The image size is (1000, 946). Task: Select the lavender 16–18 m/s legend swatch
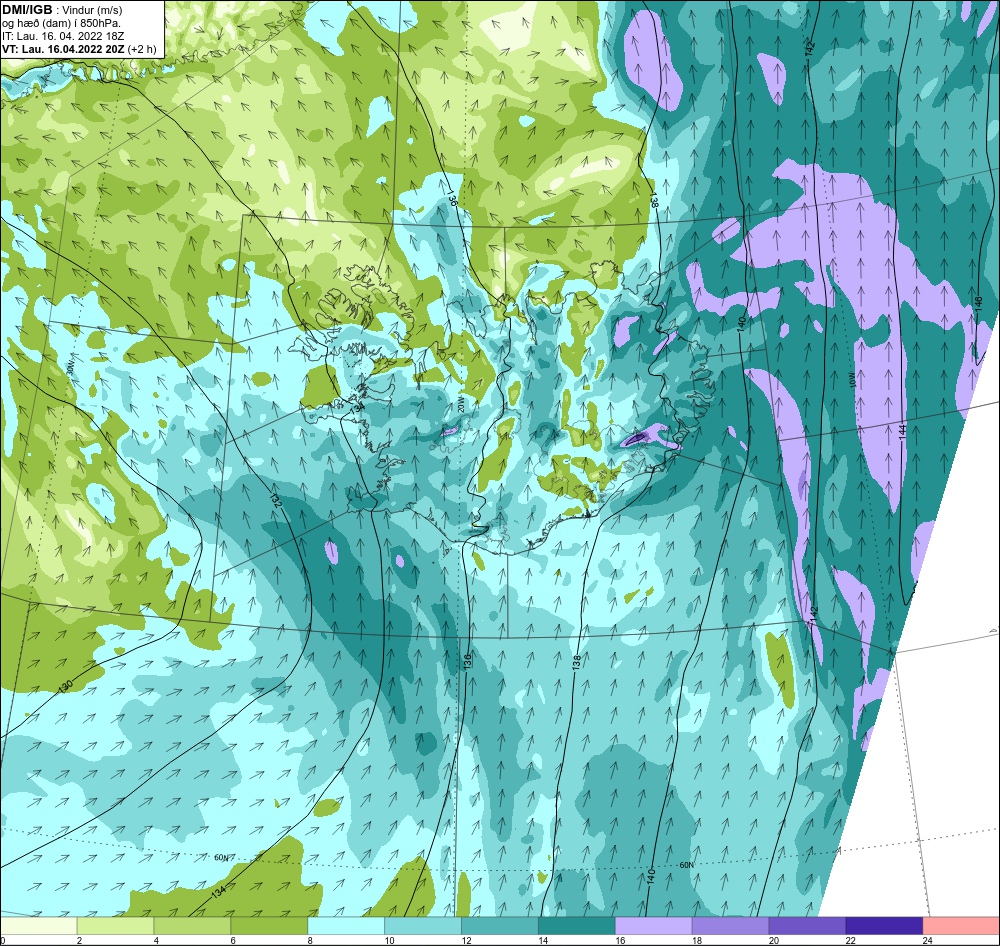653,925
